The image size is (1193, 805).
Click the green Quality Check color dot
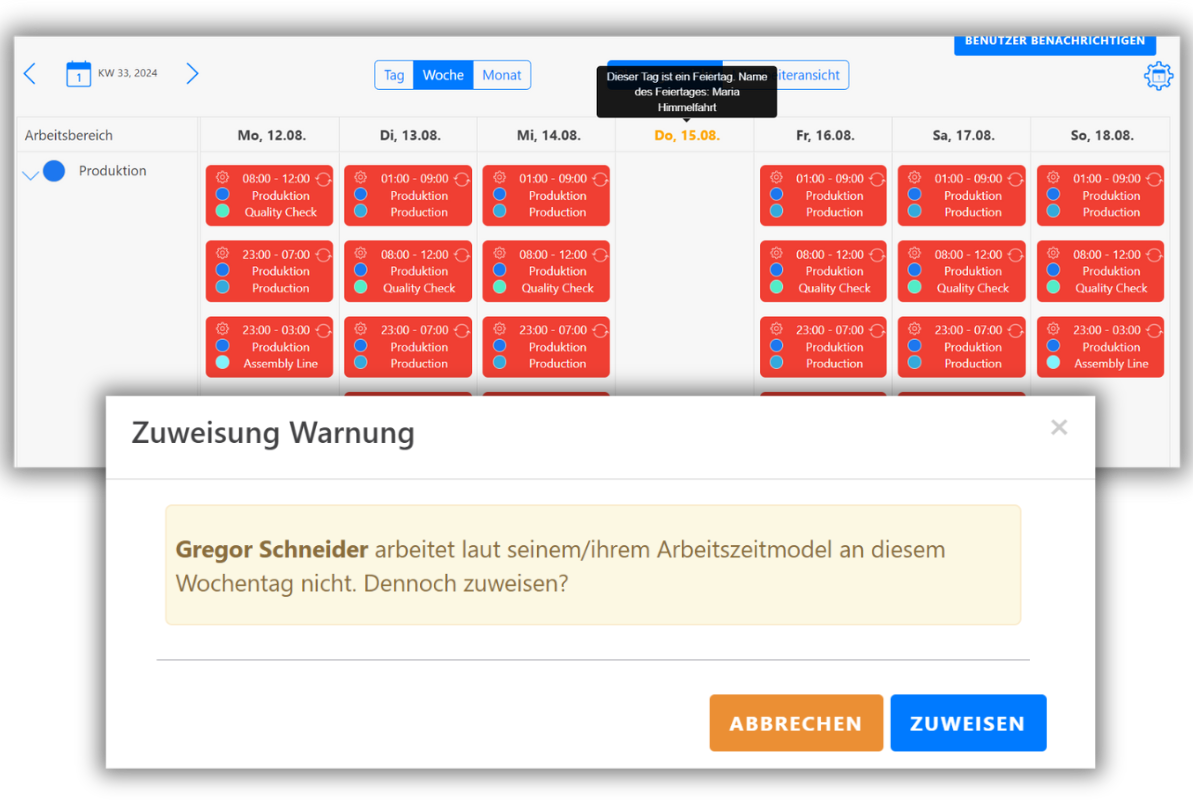click(x=222, y=211)
